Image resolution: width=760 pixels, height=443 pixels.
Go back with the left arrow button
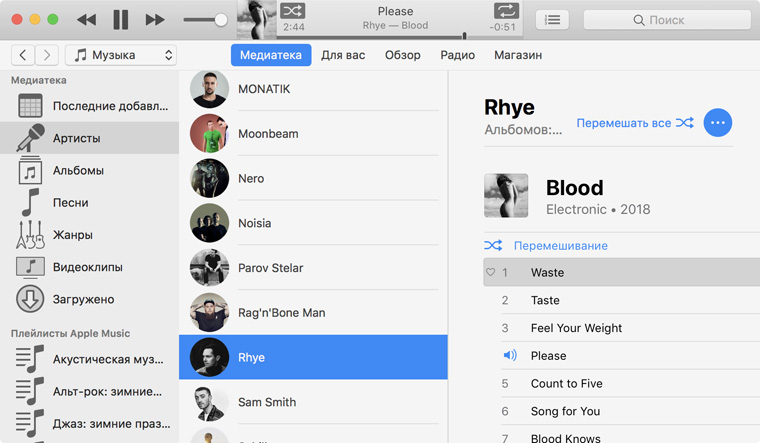[23, 55]
